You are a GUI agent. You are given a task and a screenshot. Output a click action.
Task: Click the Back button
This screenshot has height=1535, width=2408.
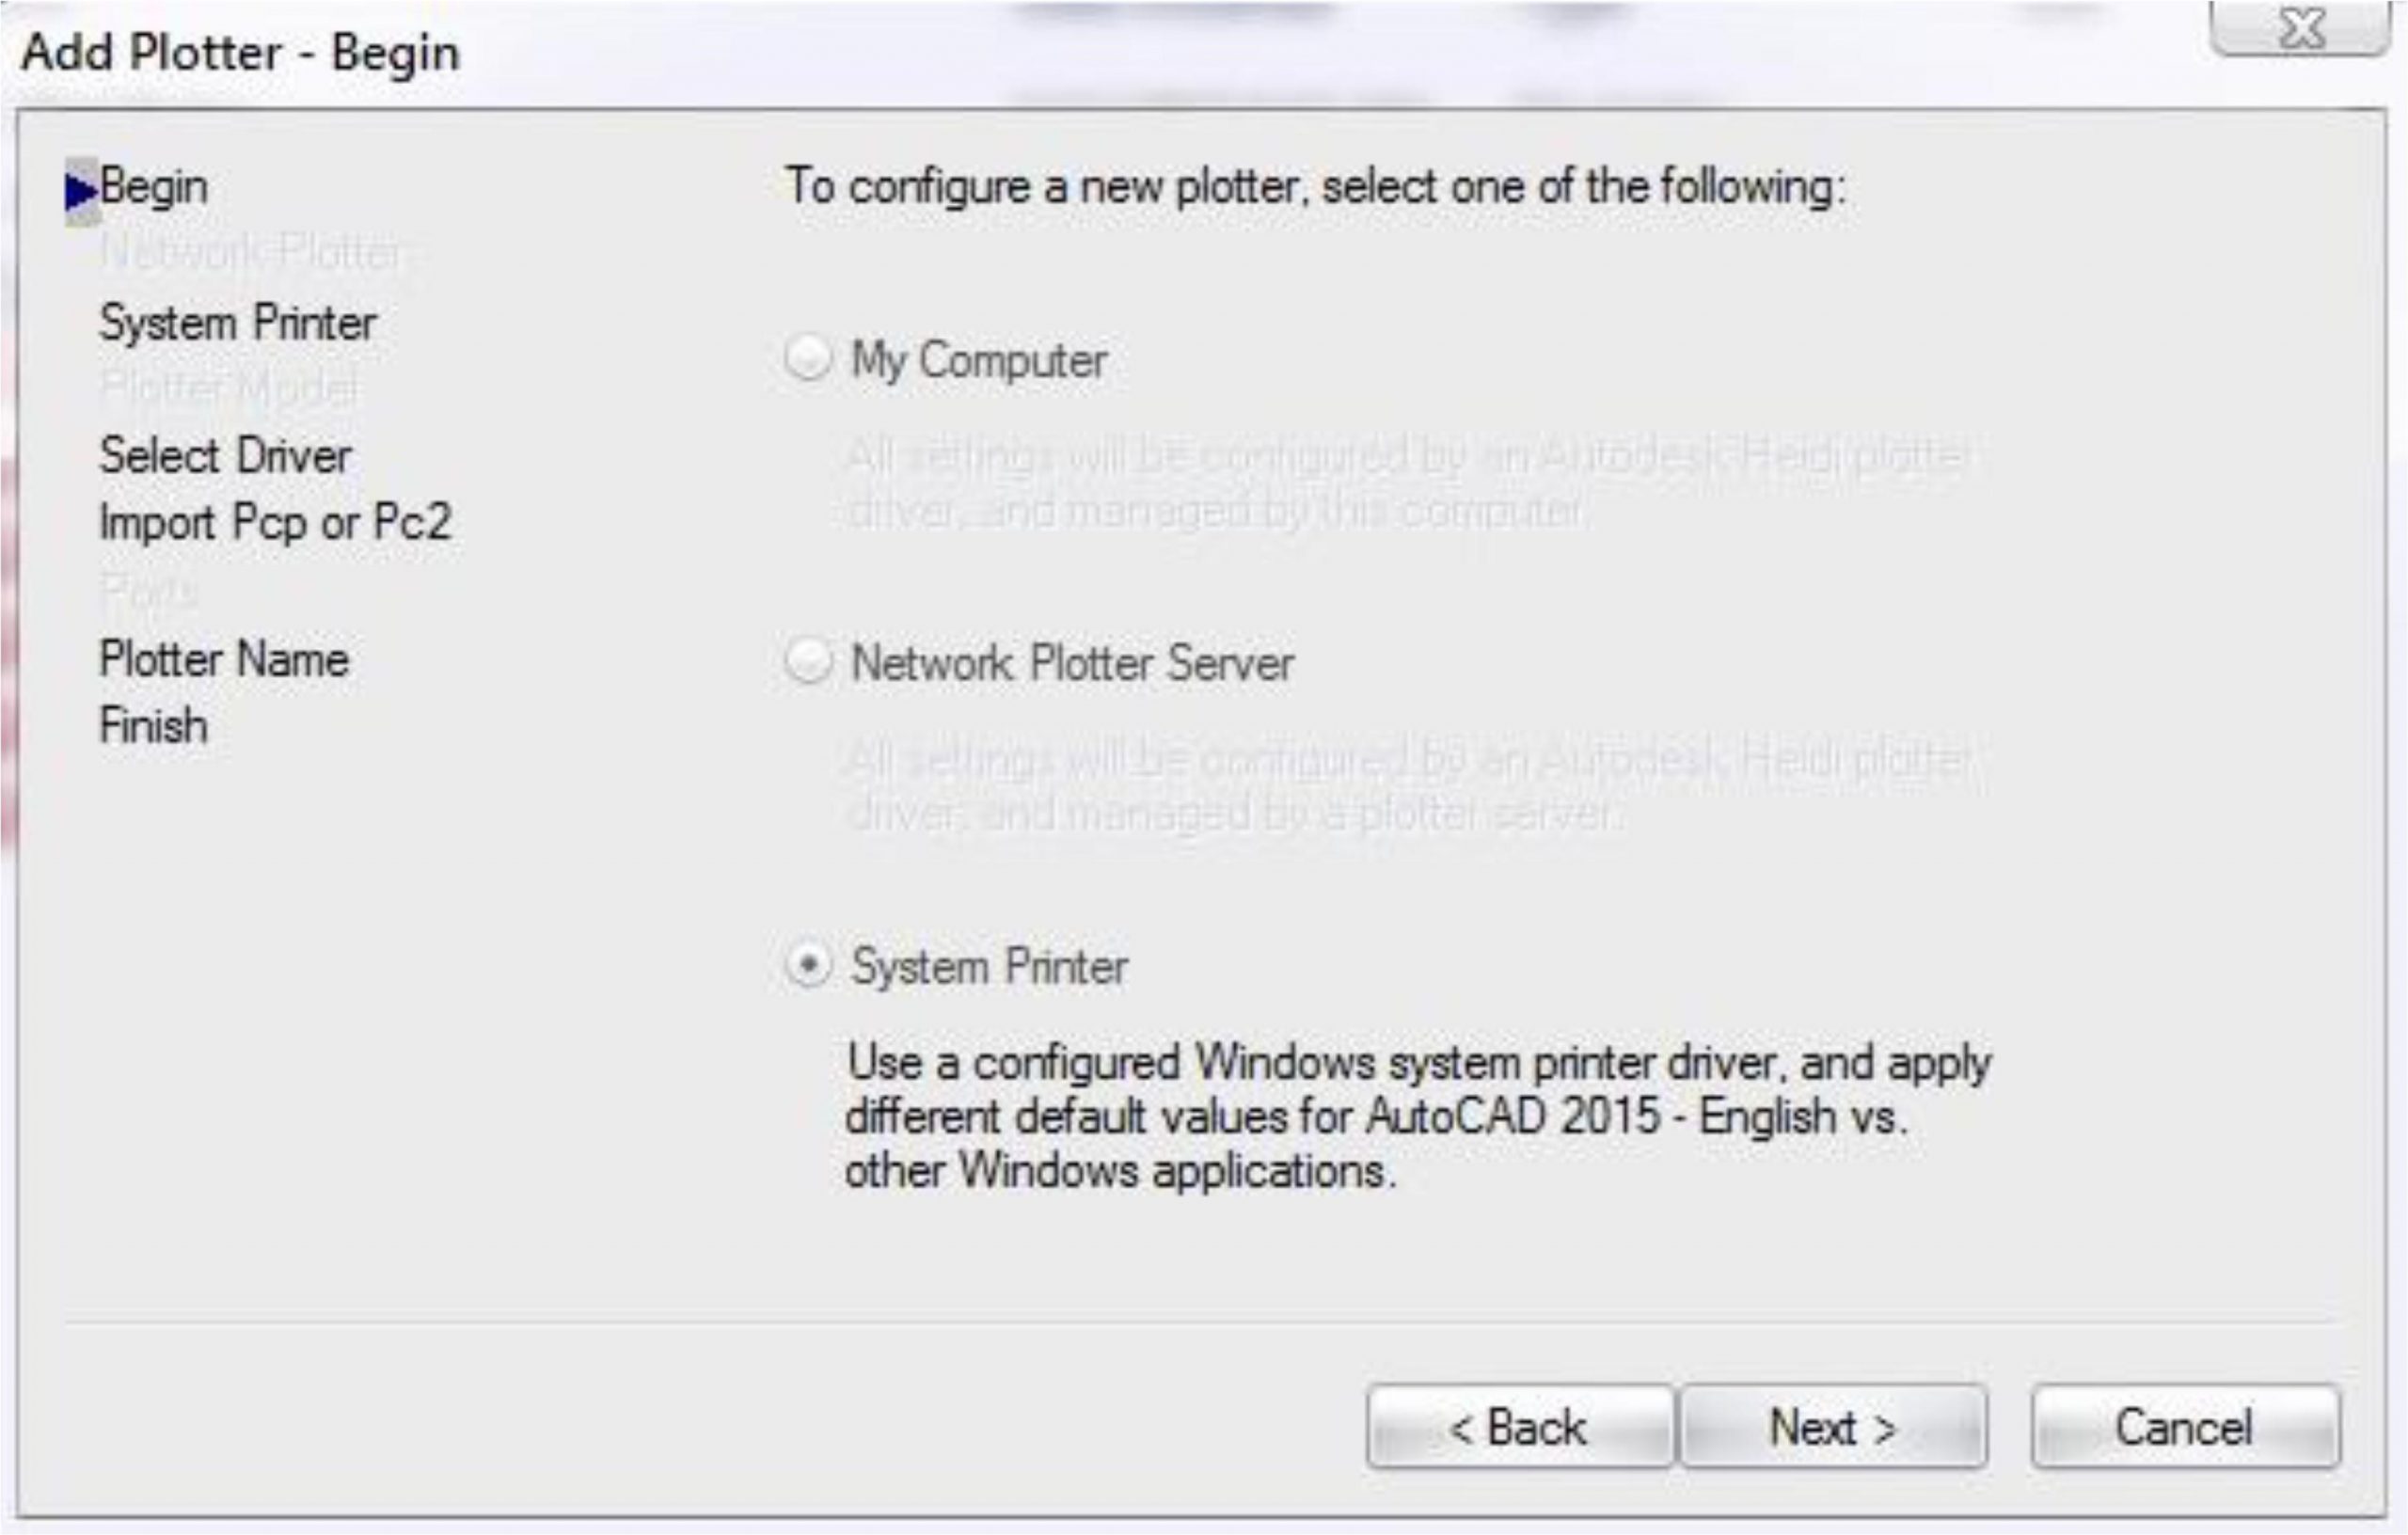click(x=1518, y=1426)
